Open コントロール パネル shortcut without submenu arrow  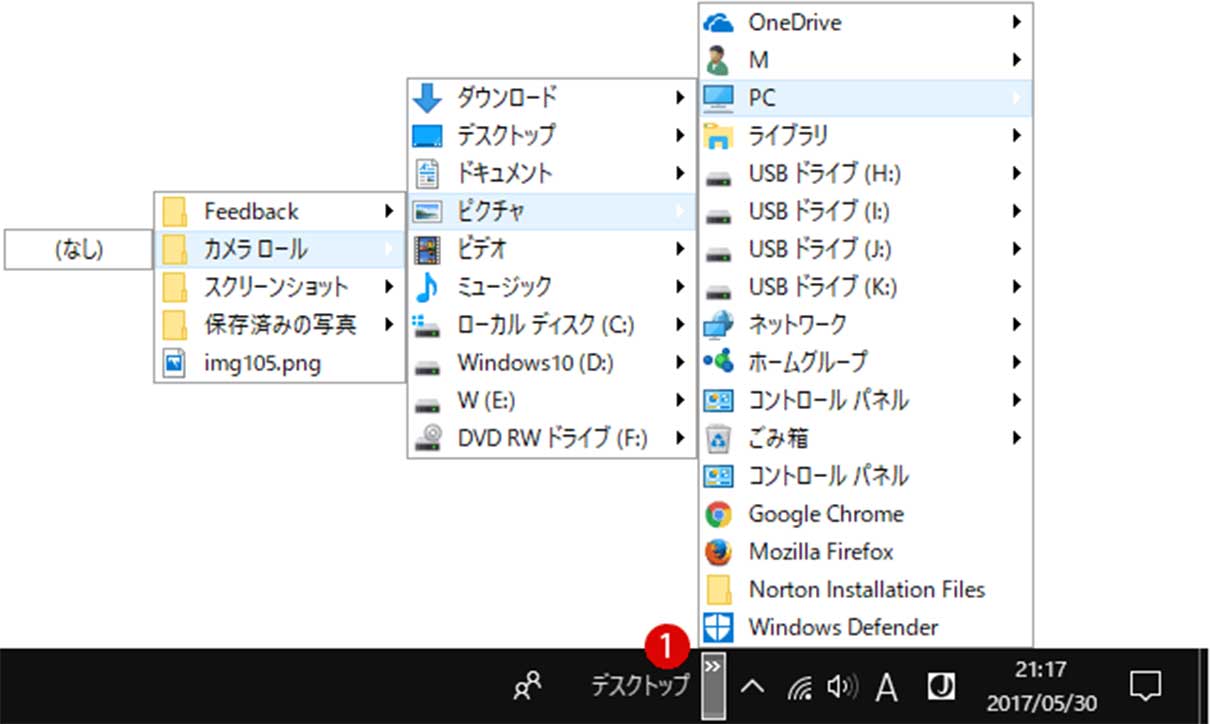click(866, 476)
